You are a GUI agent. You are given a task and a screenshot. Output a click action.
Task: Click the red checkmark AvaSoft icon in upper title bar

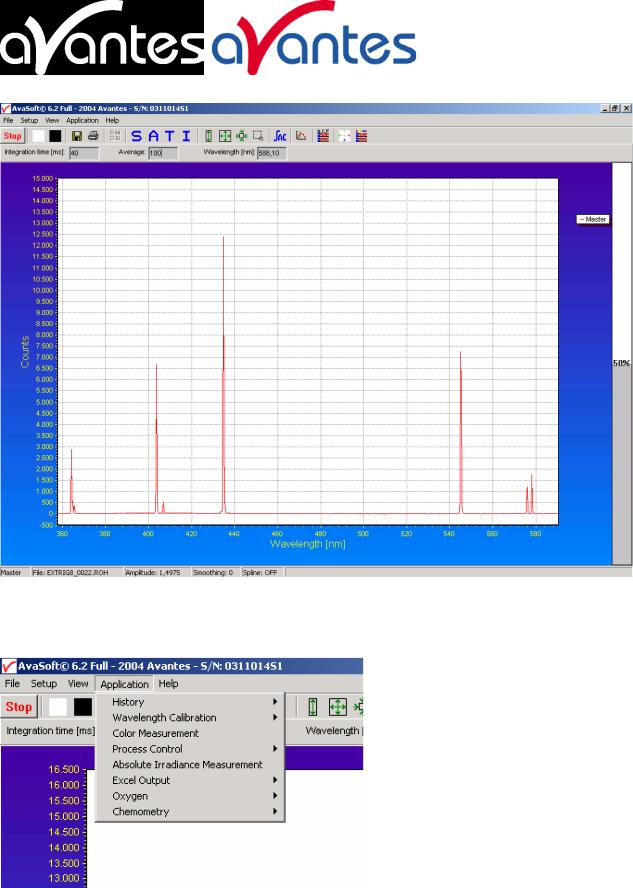point(6,108)
